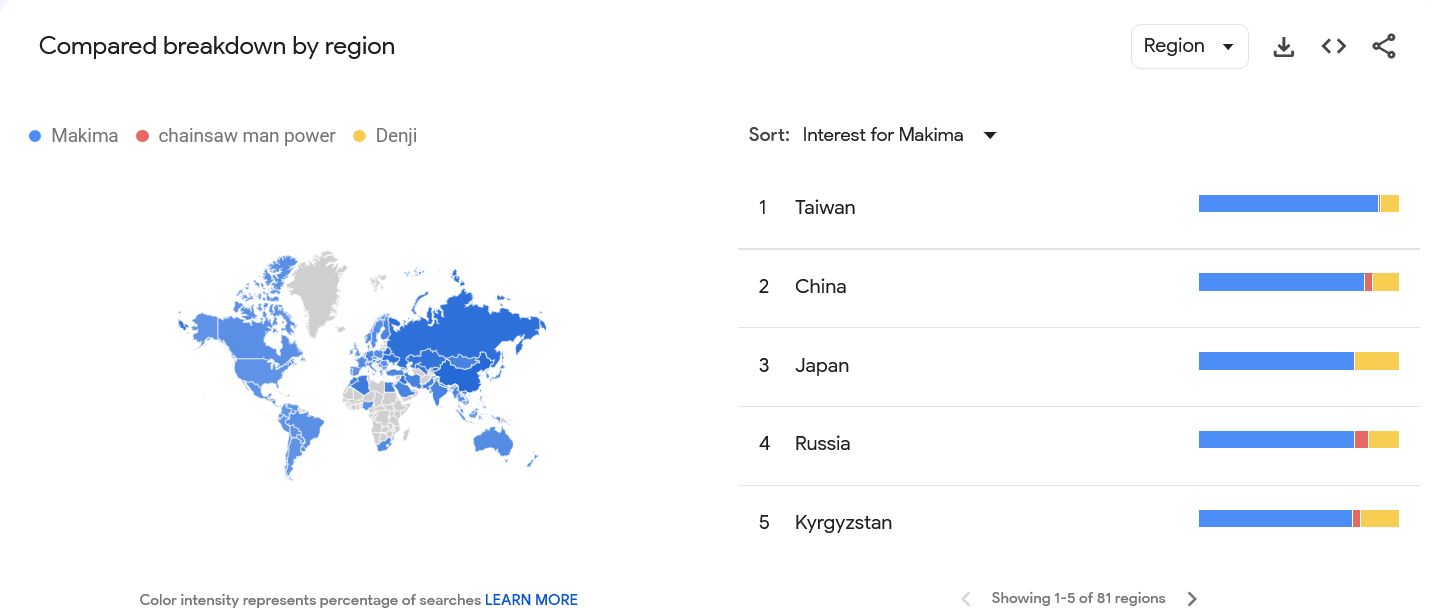Select Kyrgyzstan in the region list
The image size is (1431, 610).
pos(843,523)
